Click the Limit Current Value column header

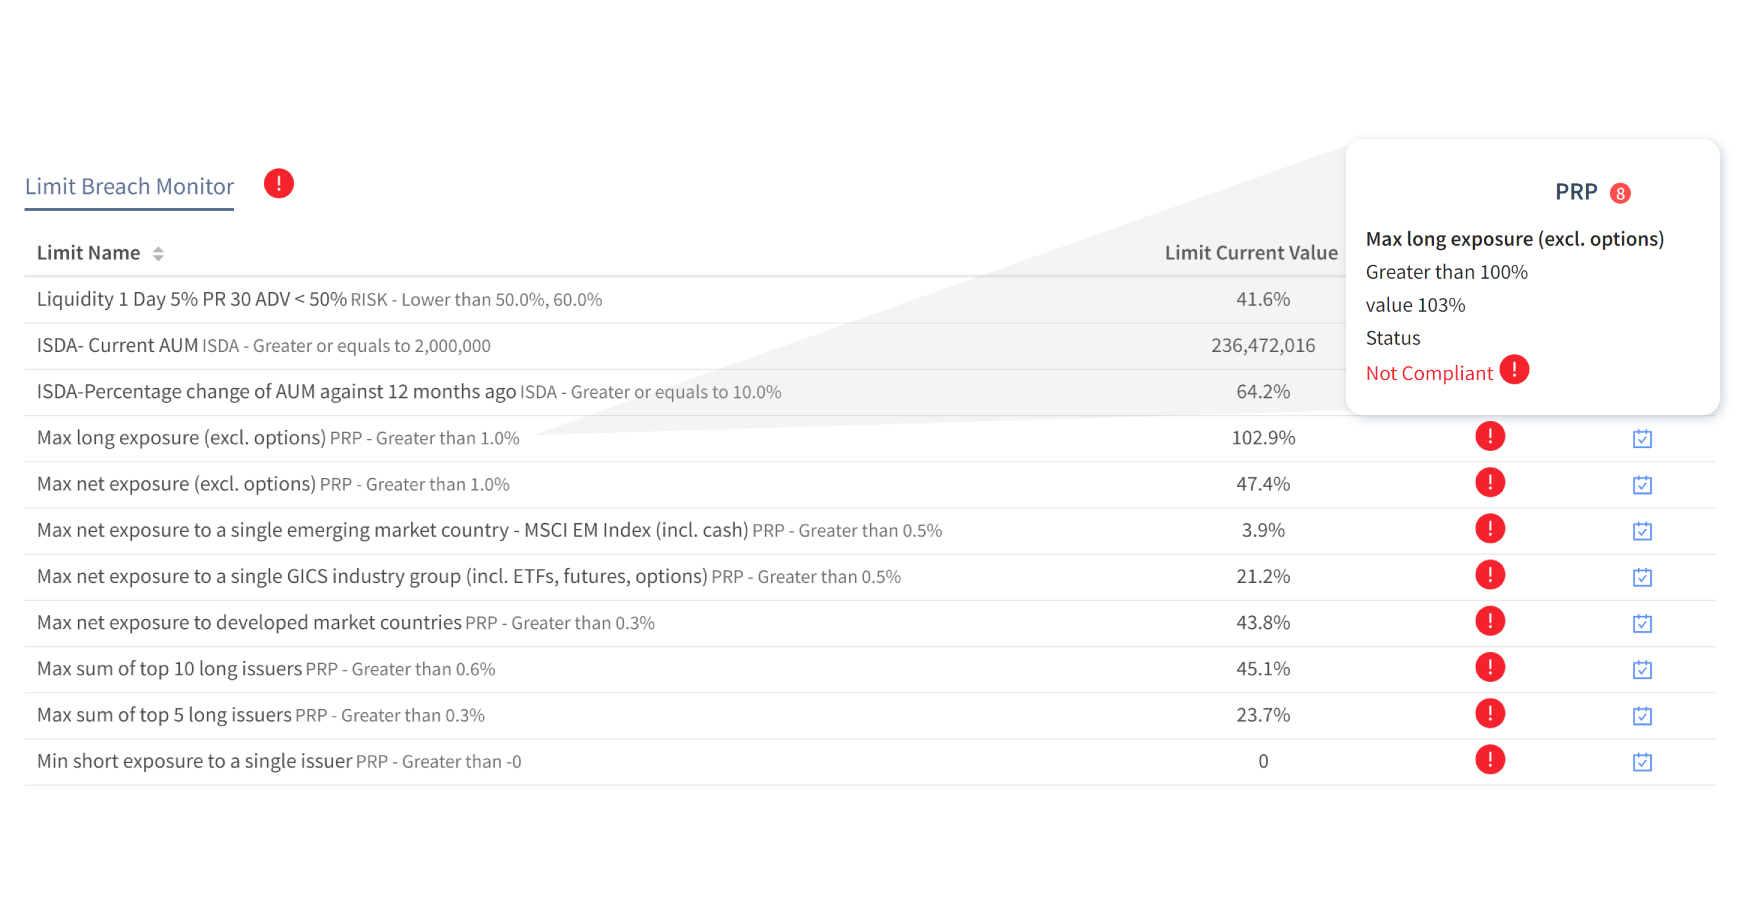pyautogui.click(x=1251, y=252)
